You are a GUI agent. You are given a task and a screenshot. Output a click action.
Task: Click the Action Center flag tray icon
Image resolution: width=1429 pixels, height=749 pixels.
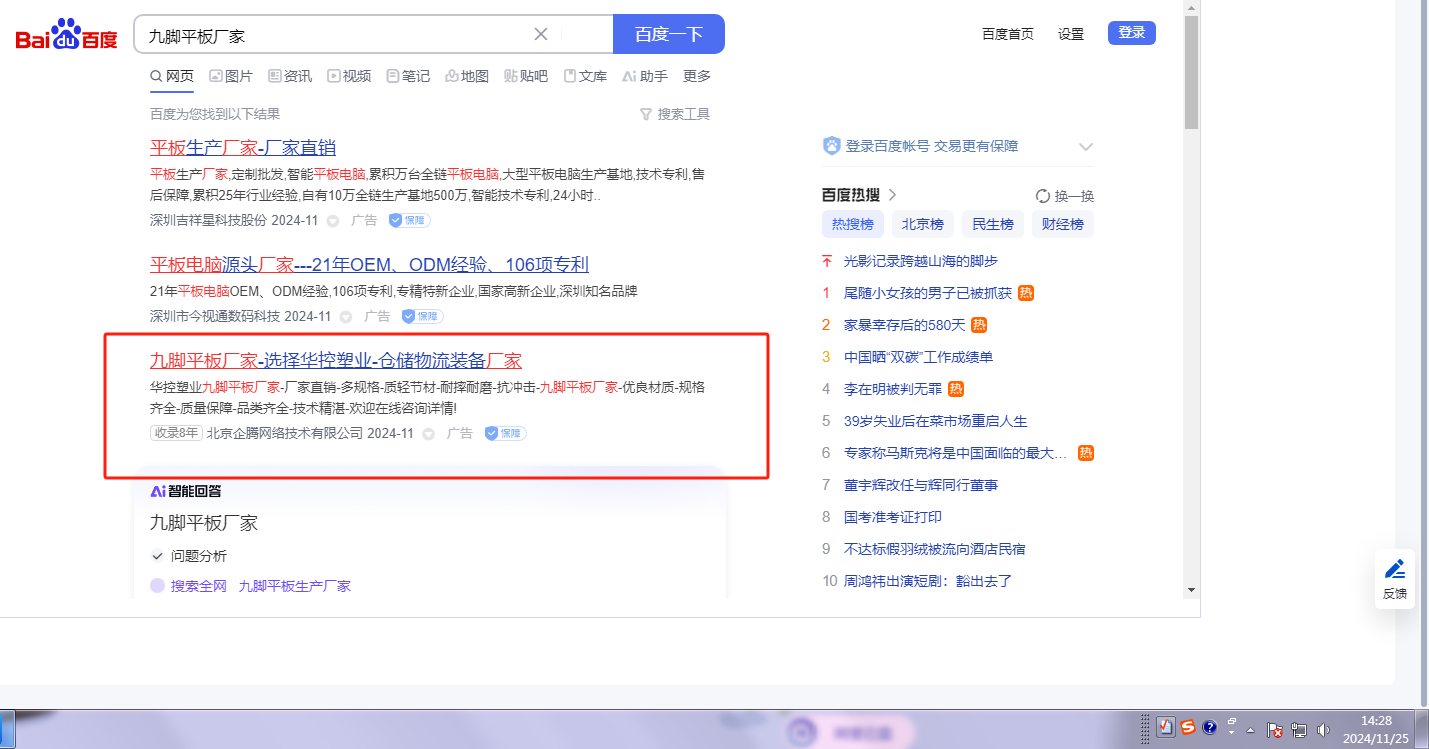coord(1275,729)
